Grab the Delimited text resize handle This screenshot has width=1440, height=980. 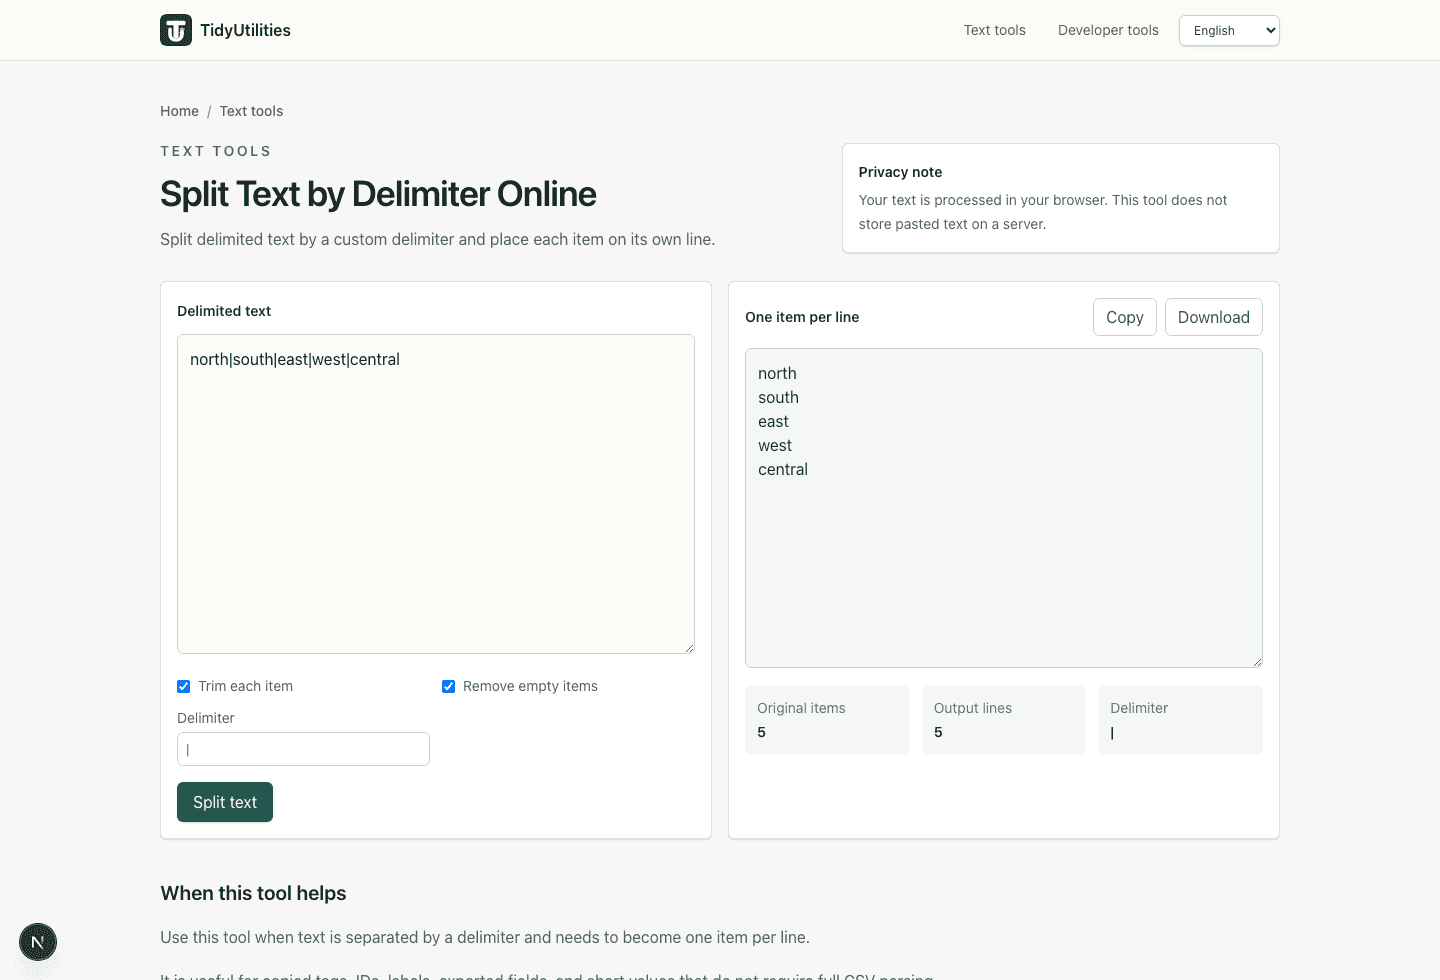[x=689, y=648]
